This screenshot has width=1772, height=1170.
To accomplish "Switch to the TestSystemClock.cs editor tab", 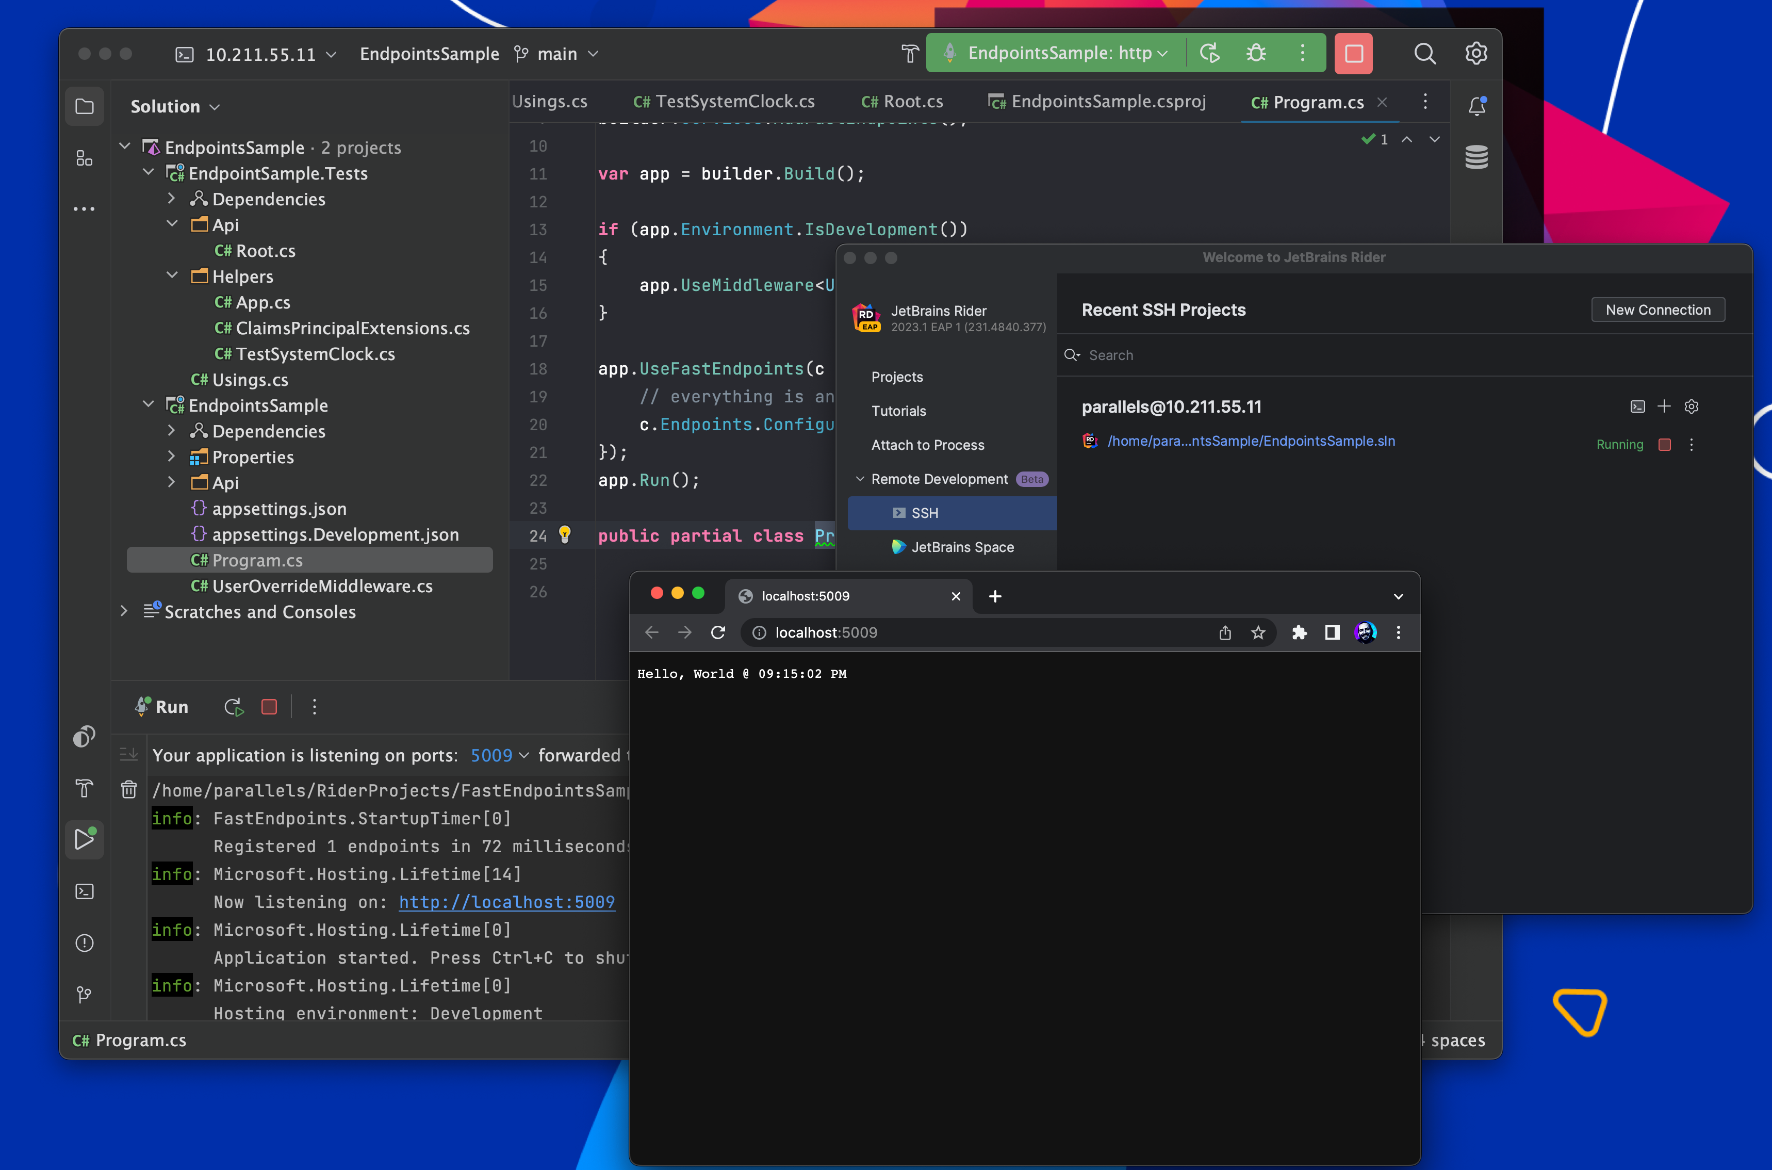I will point(724,102).
